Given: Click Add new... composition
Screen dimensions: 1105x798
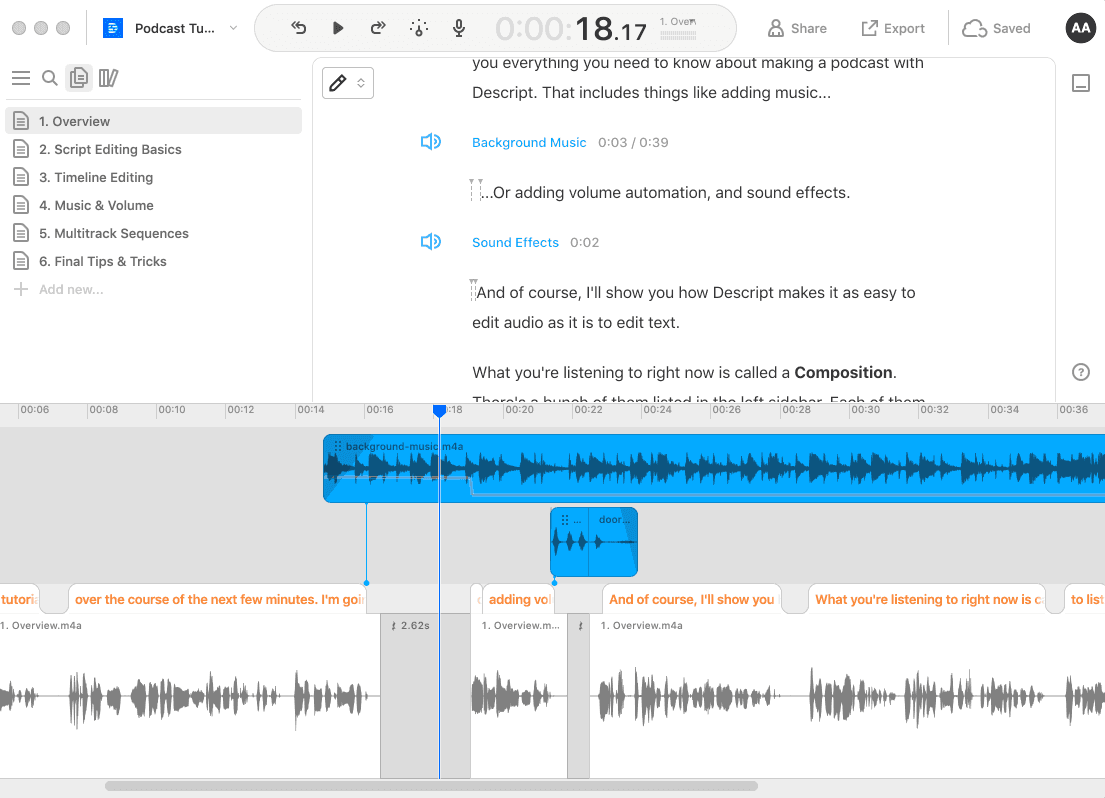Looking at the screenshot, I should [x=59, y=289].
